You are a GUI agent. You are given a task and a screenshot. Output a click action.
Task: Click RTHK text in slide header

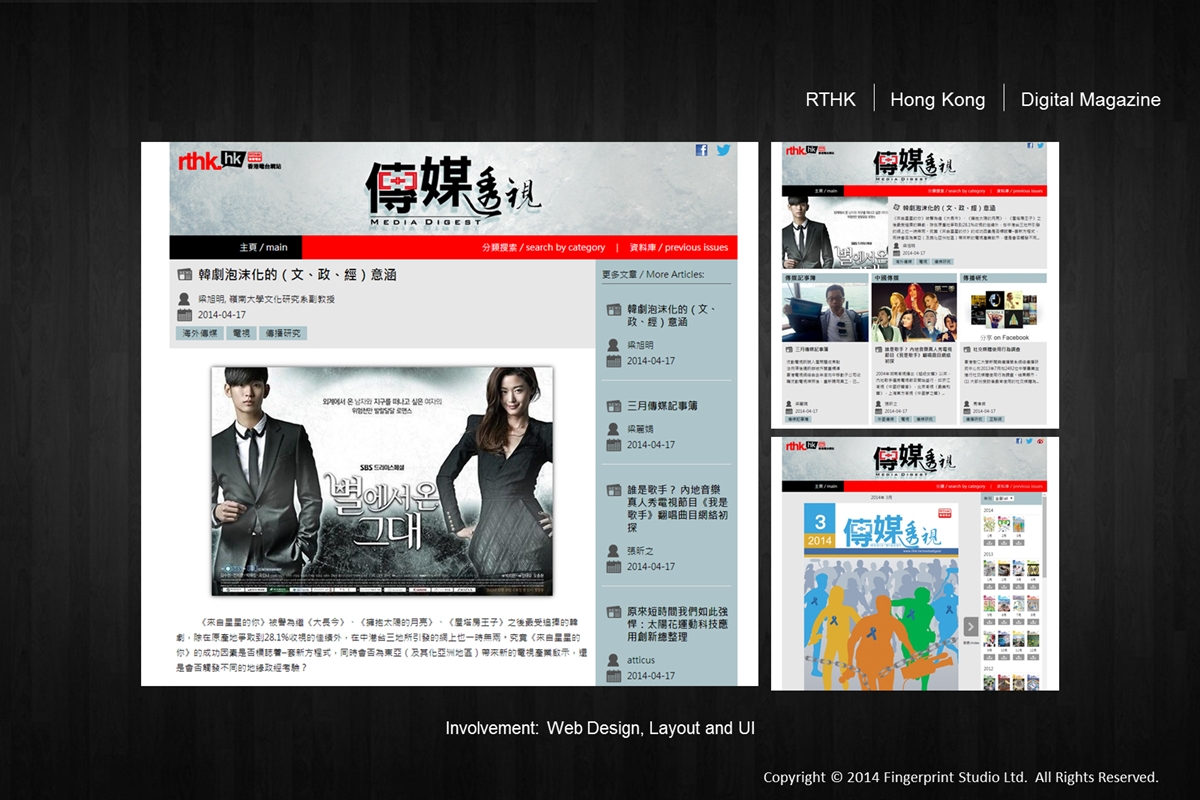click(x=831, y=100)
